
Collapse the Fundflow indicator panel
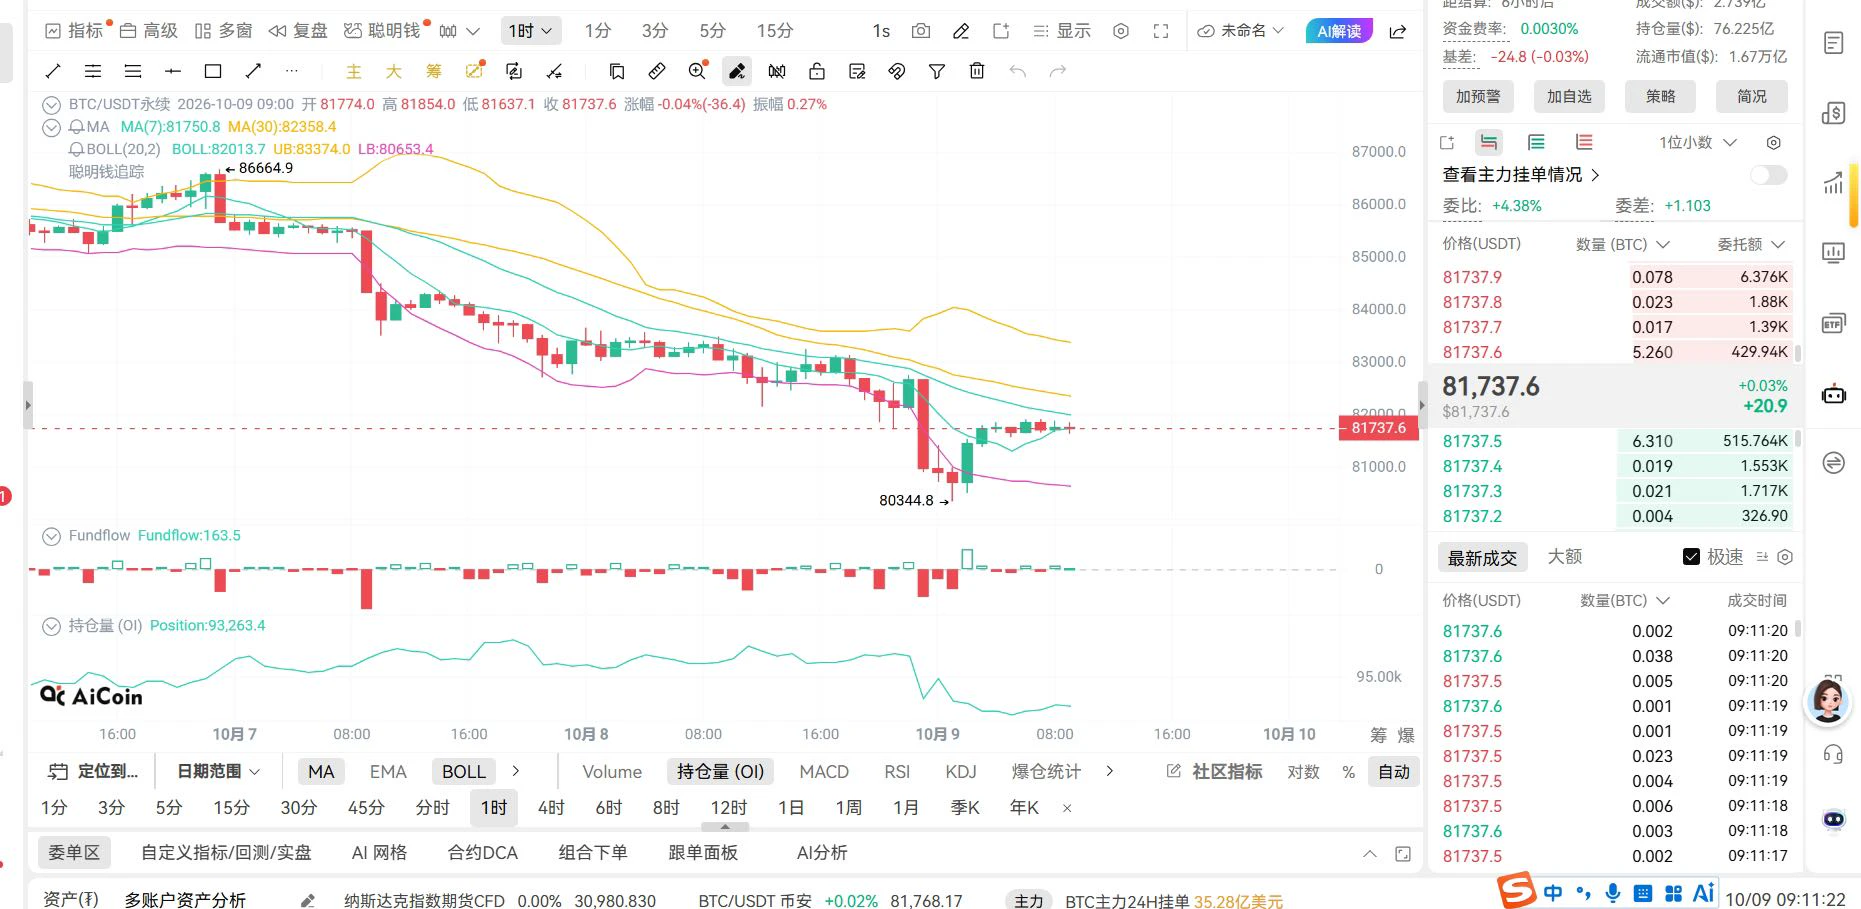tap(51, 536)
